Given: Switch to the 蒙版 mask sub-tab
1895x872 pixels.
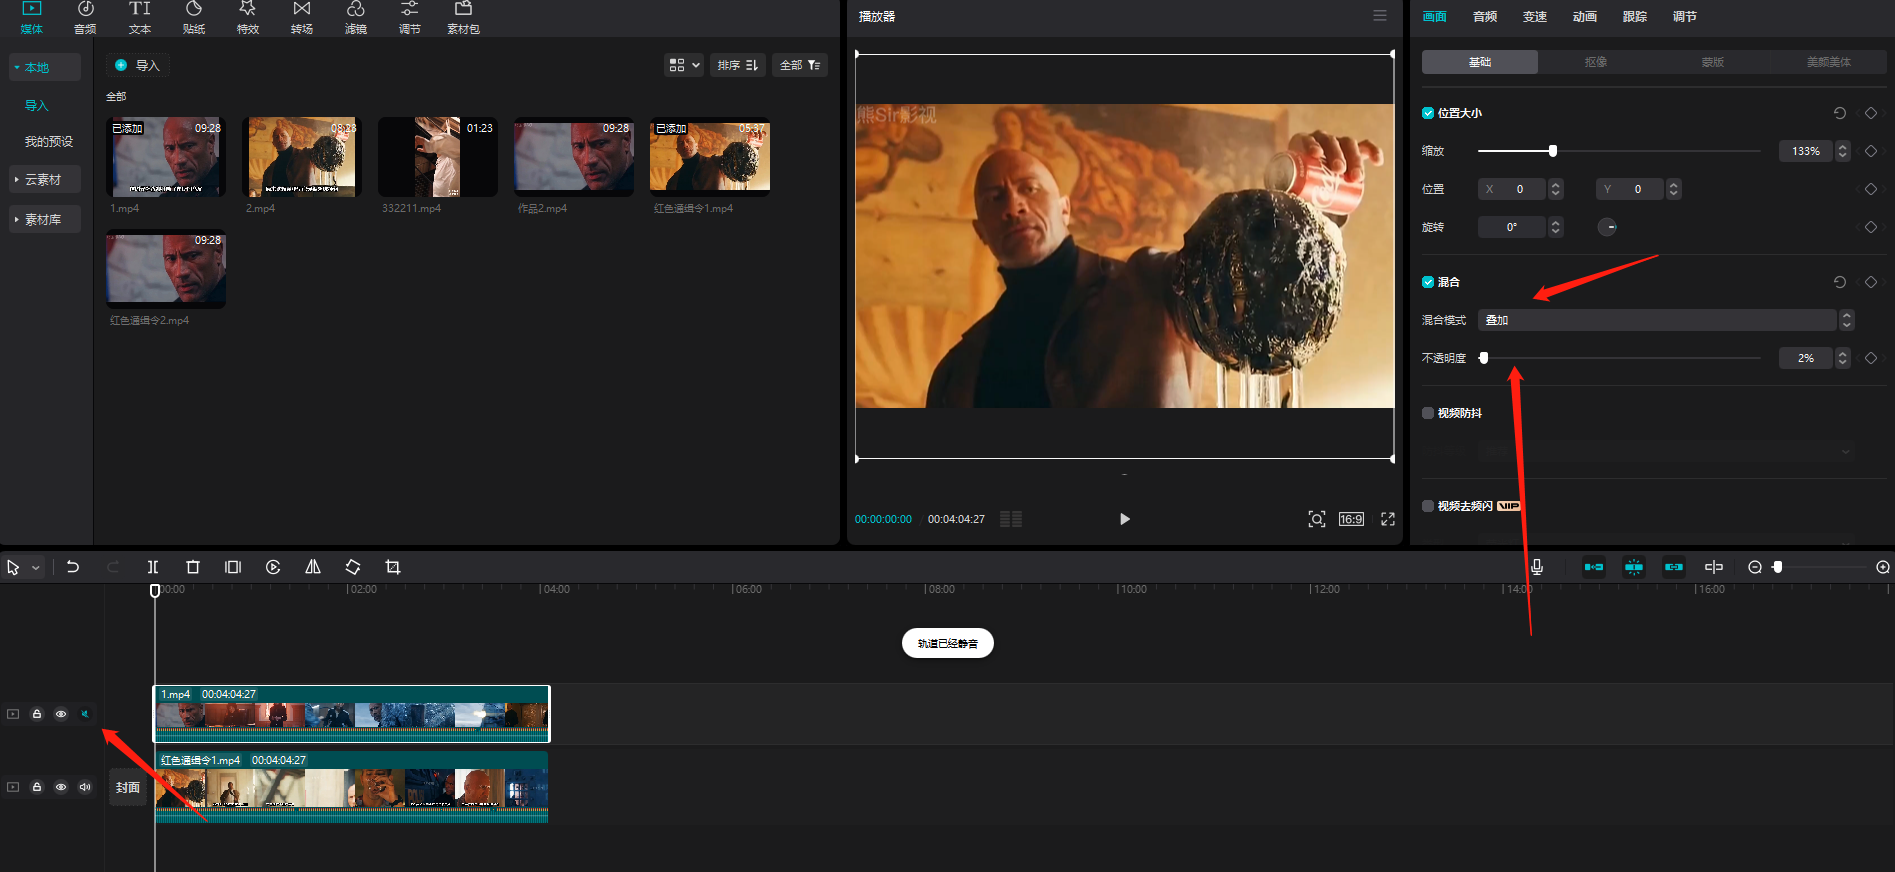Looking at the screenshot, I should 1712,62.
